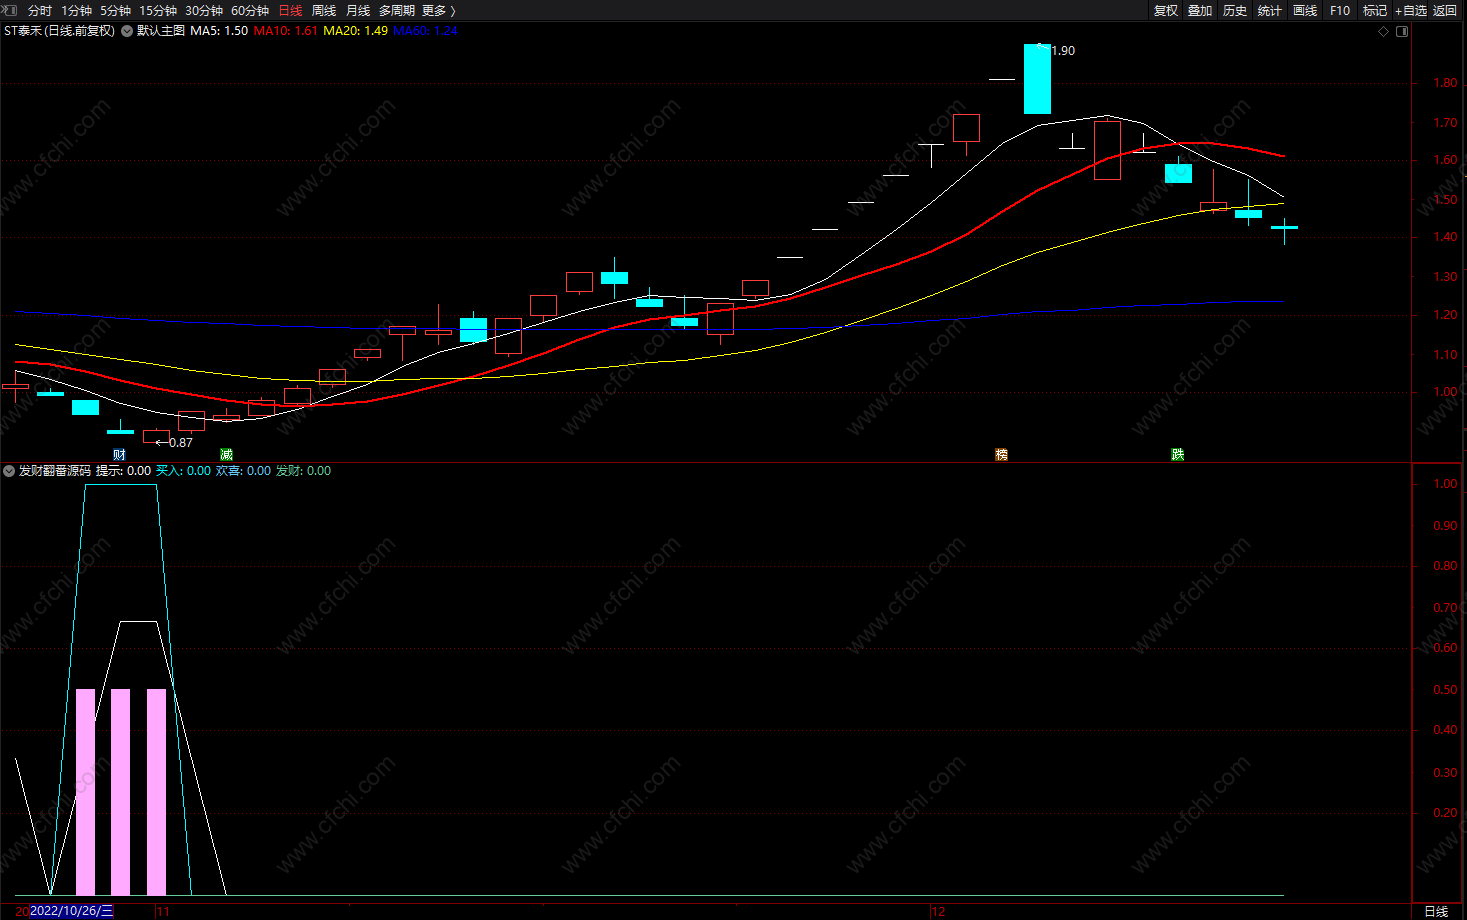Click the 返回 back button

click(1445, 11)
